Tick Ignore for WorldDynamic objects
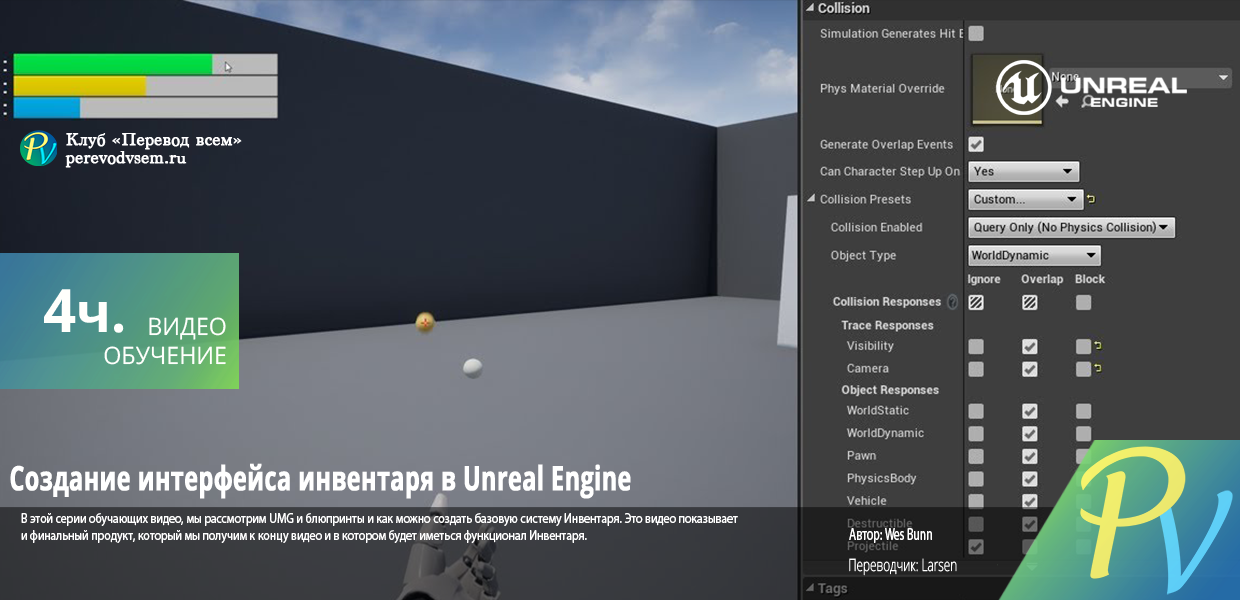This screenshot has width=1240, height=600. (976, 434)
